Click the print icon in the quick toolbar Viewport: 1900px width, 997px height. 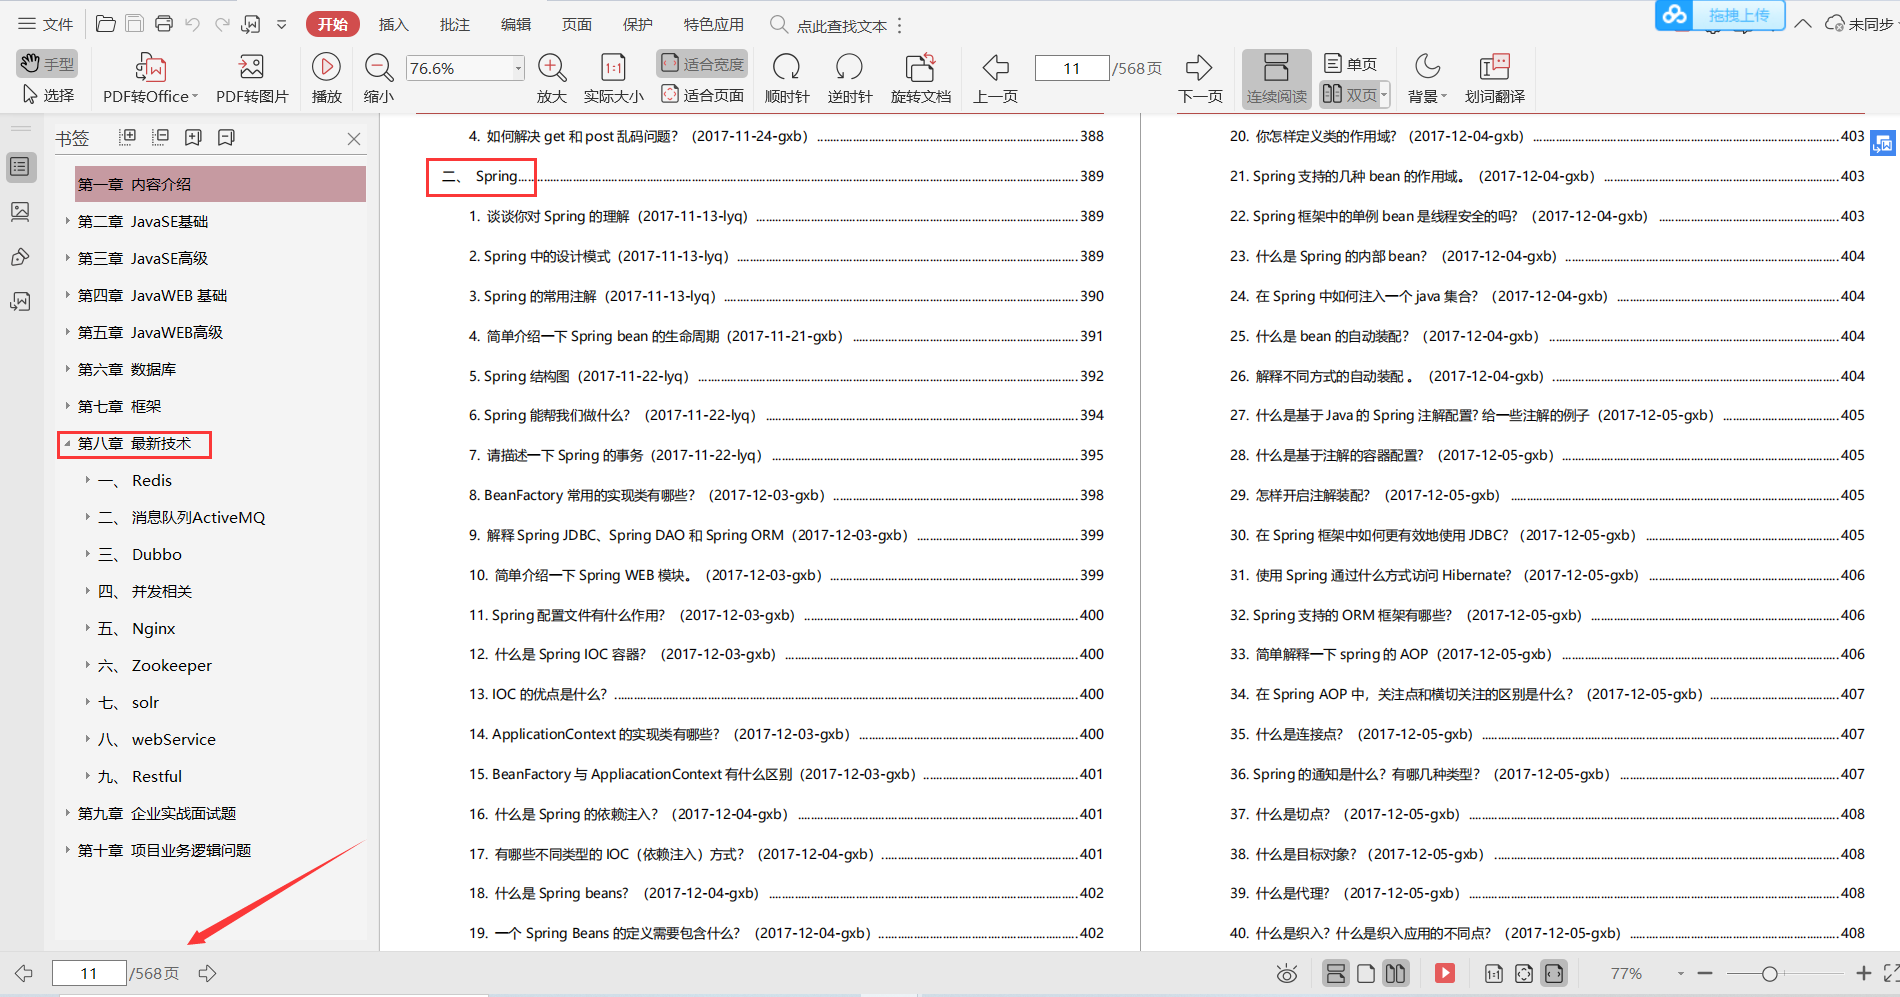pos(164,24)
